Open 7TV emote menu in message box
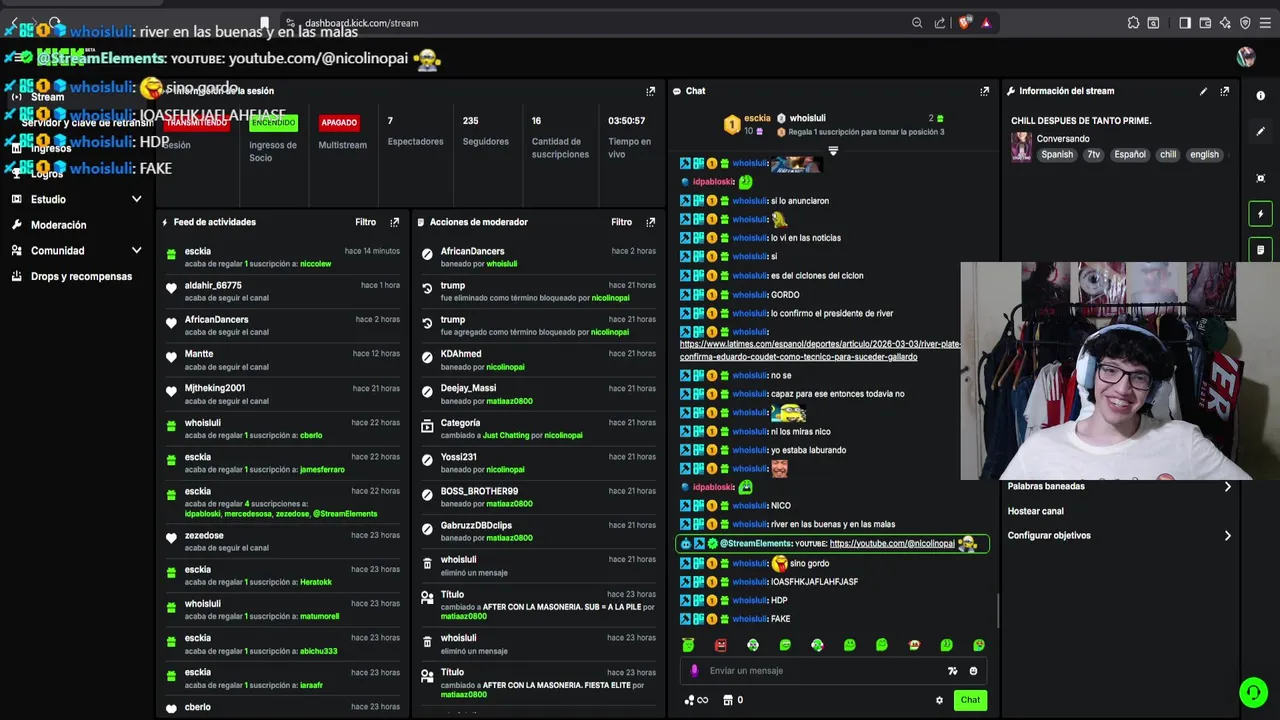The width and height of the screenshot is (1280, 720). pos(952,671)
